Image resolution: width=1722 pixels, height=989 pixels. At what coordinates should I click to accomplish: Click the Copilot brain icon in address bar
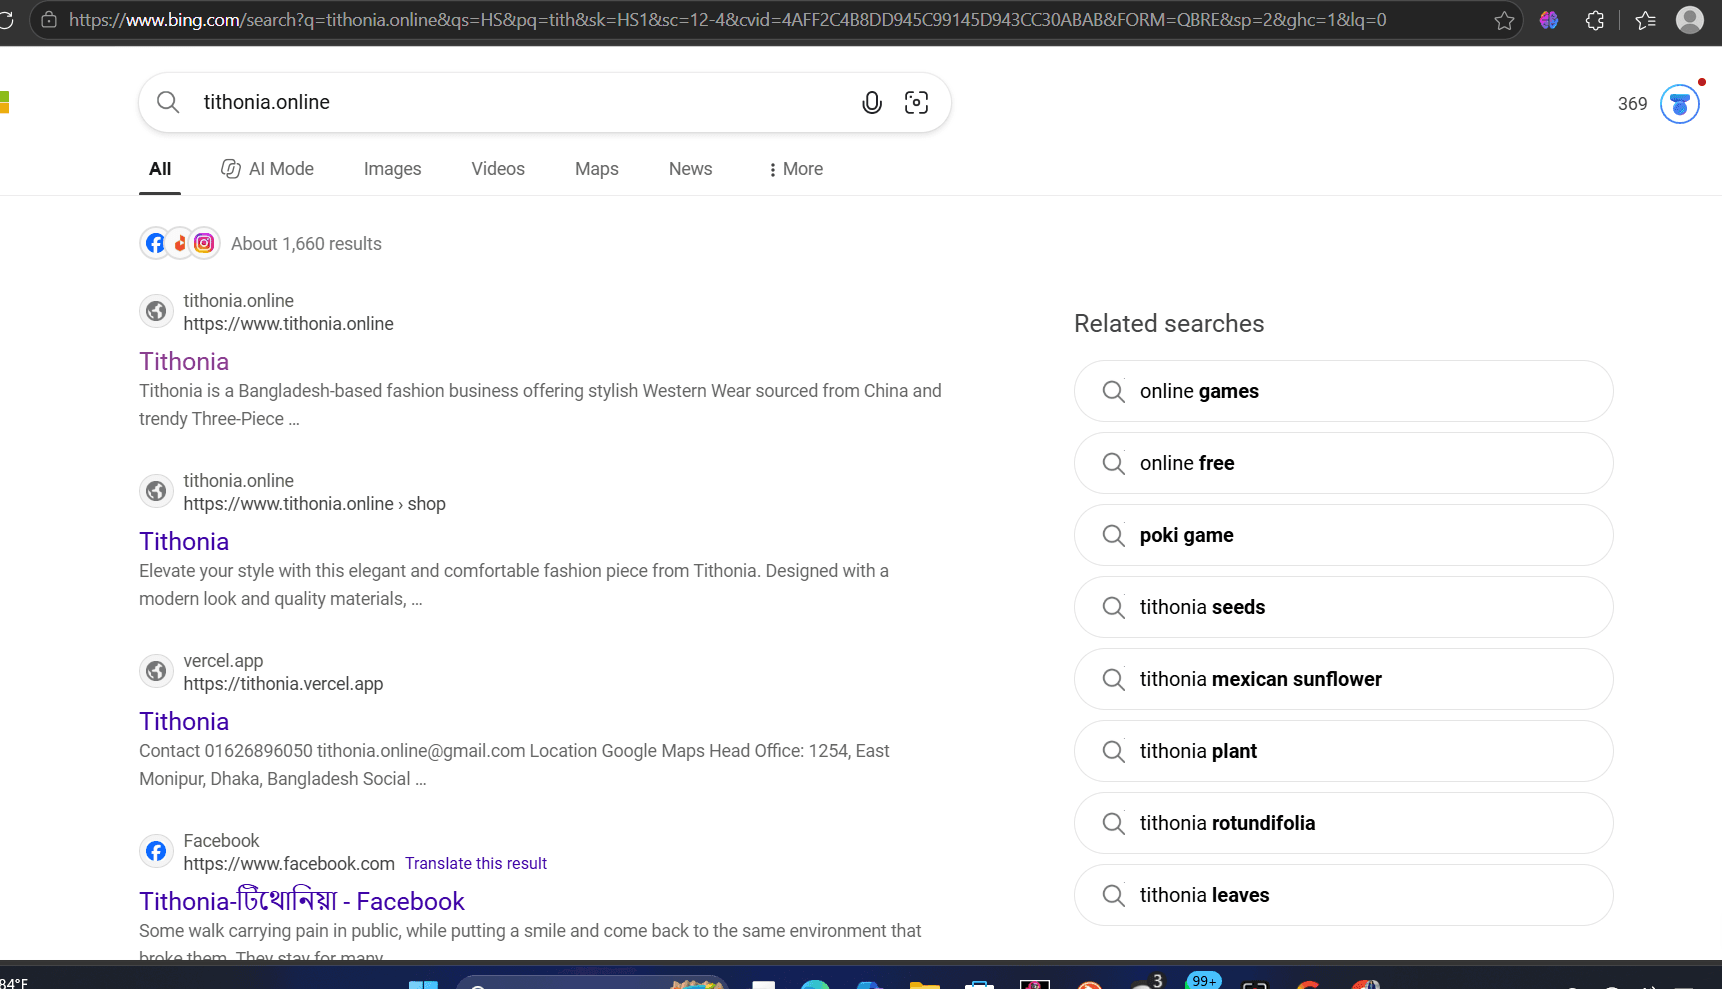1549,20
